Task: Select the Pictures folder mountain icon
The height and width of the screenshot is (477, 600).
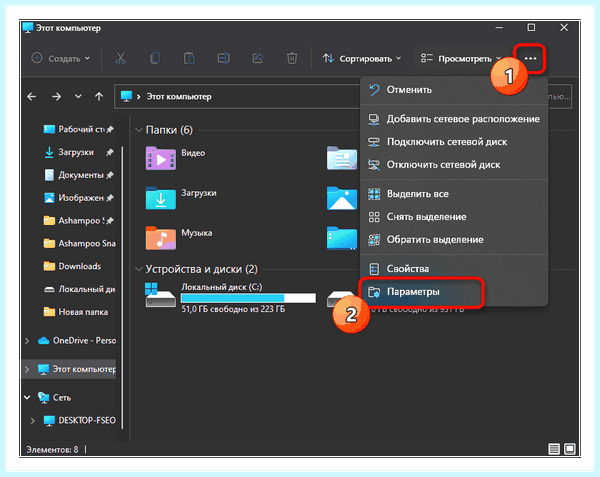Action: pyautogui.click(x=342, y=198)
